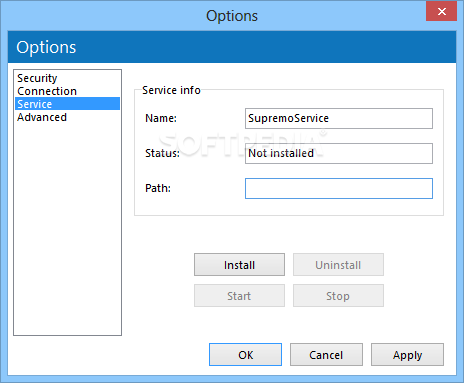Click the Status field showing Not installed
This screenshot has width=464, height=383.
pos(339,153)
